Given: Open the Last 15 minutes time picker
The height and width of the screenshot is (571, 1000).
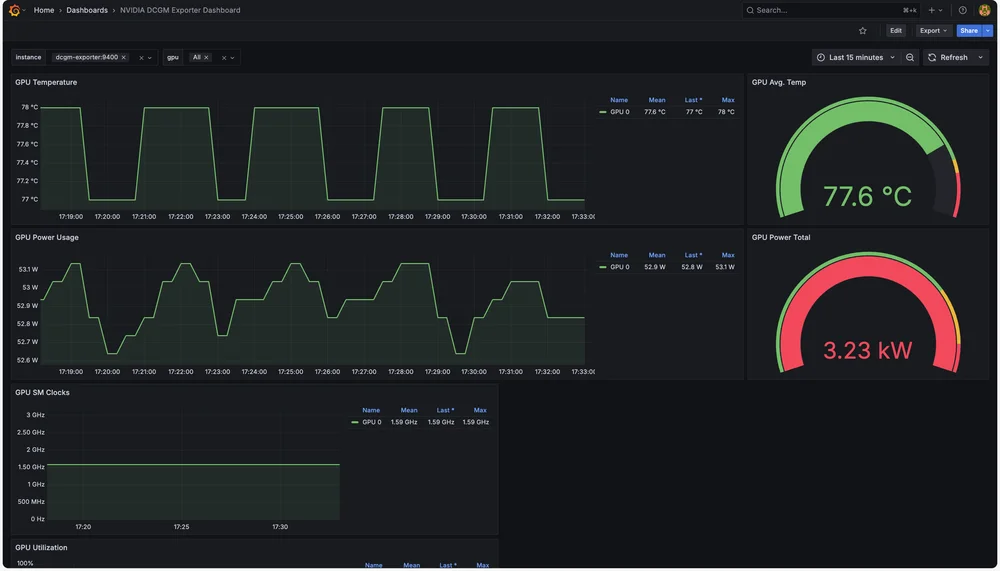Looking at the screenshot, I should tap(855, 58).
